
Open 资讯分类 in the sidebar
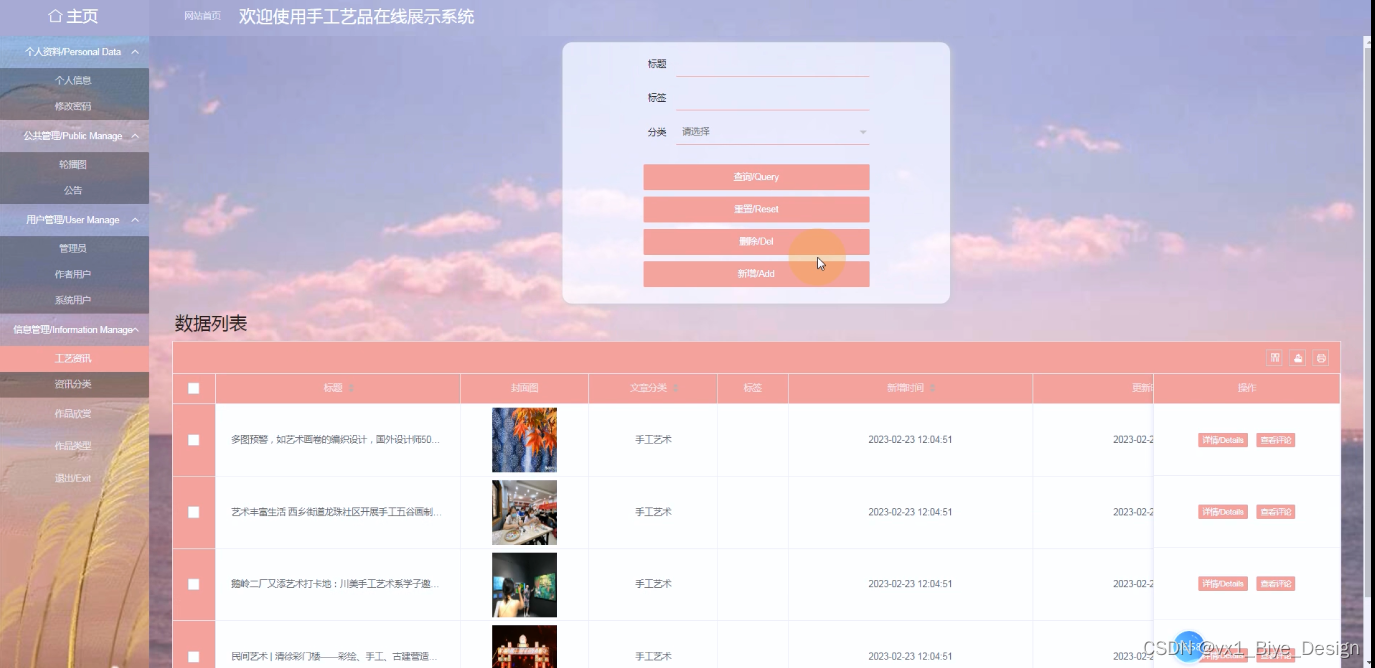point(74,384)
